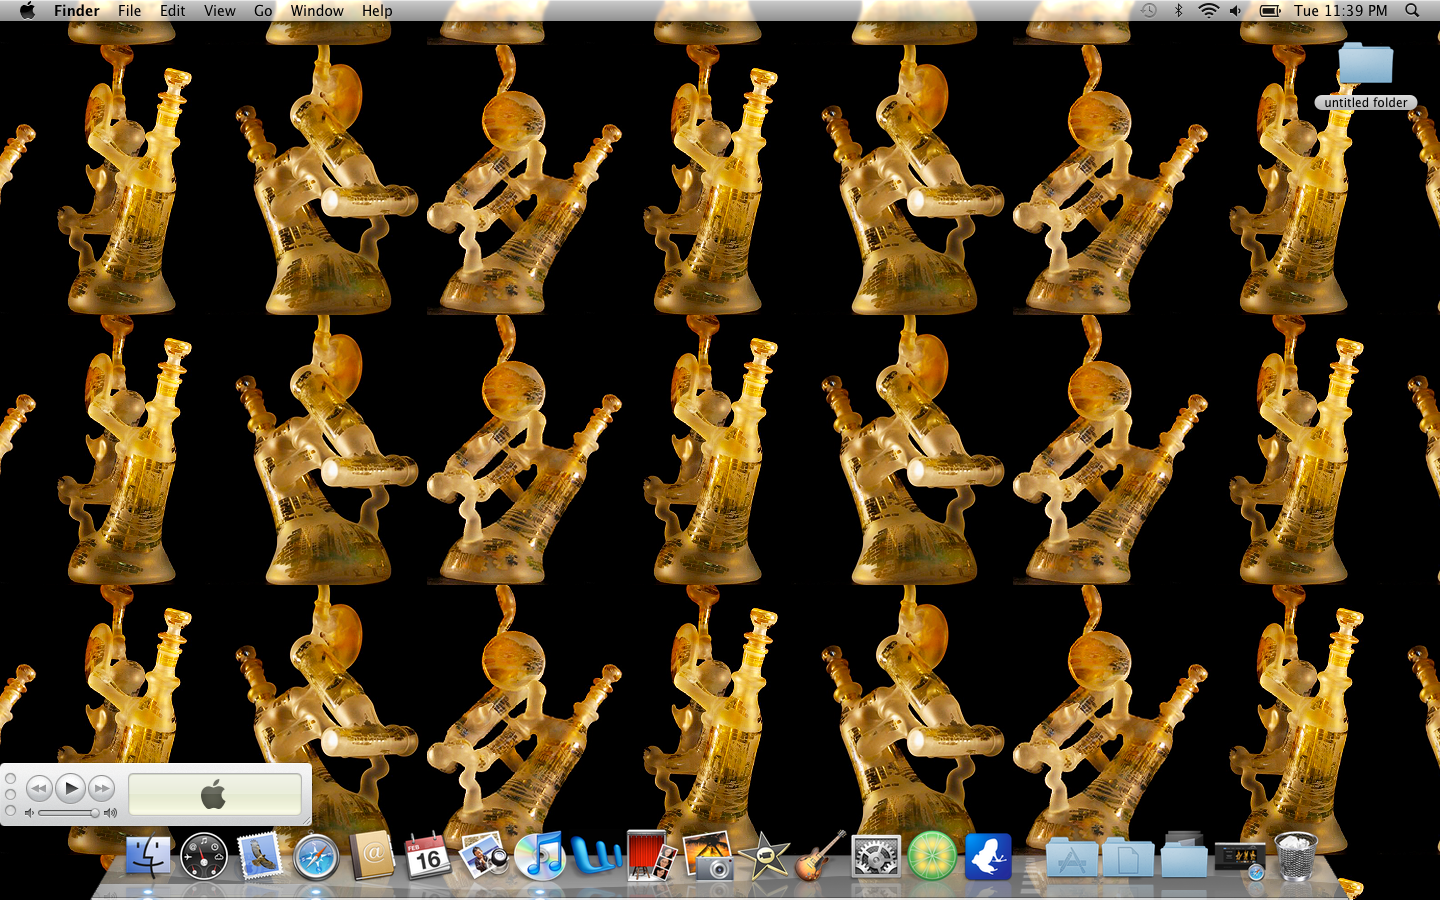Open the Wi-Fi status menu

(x=1208, y=10)
